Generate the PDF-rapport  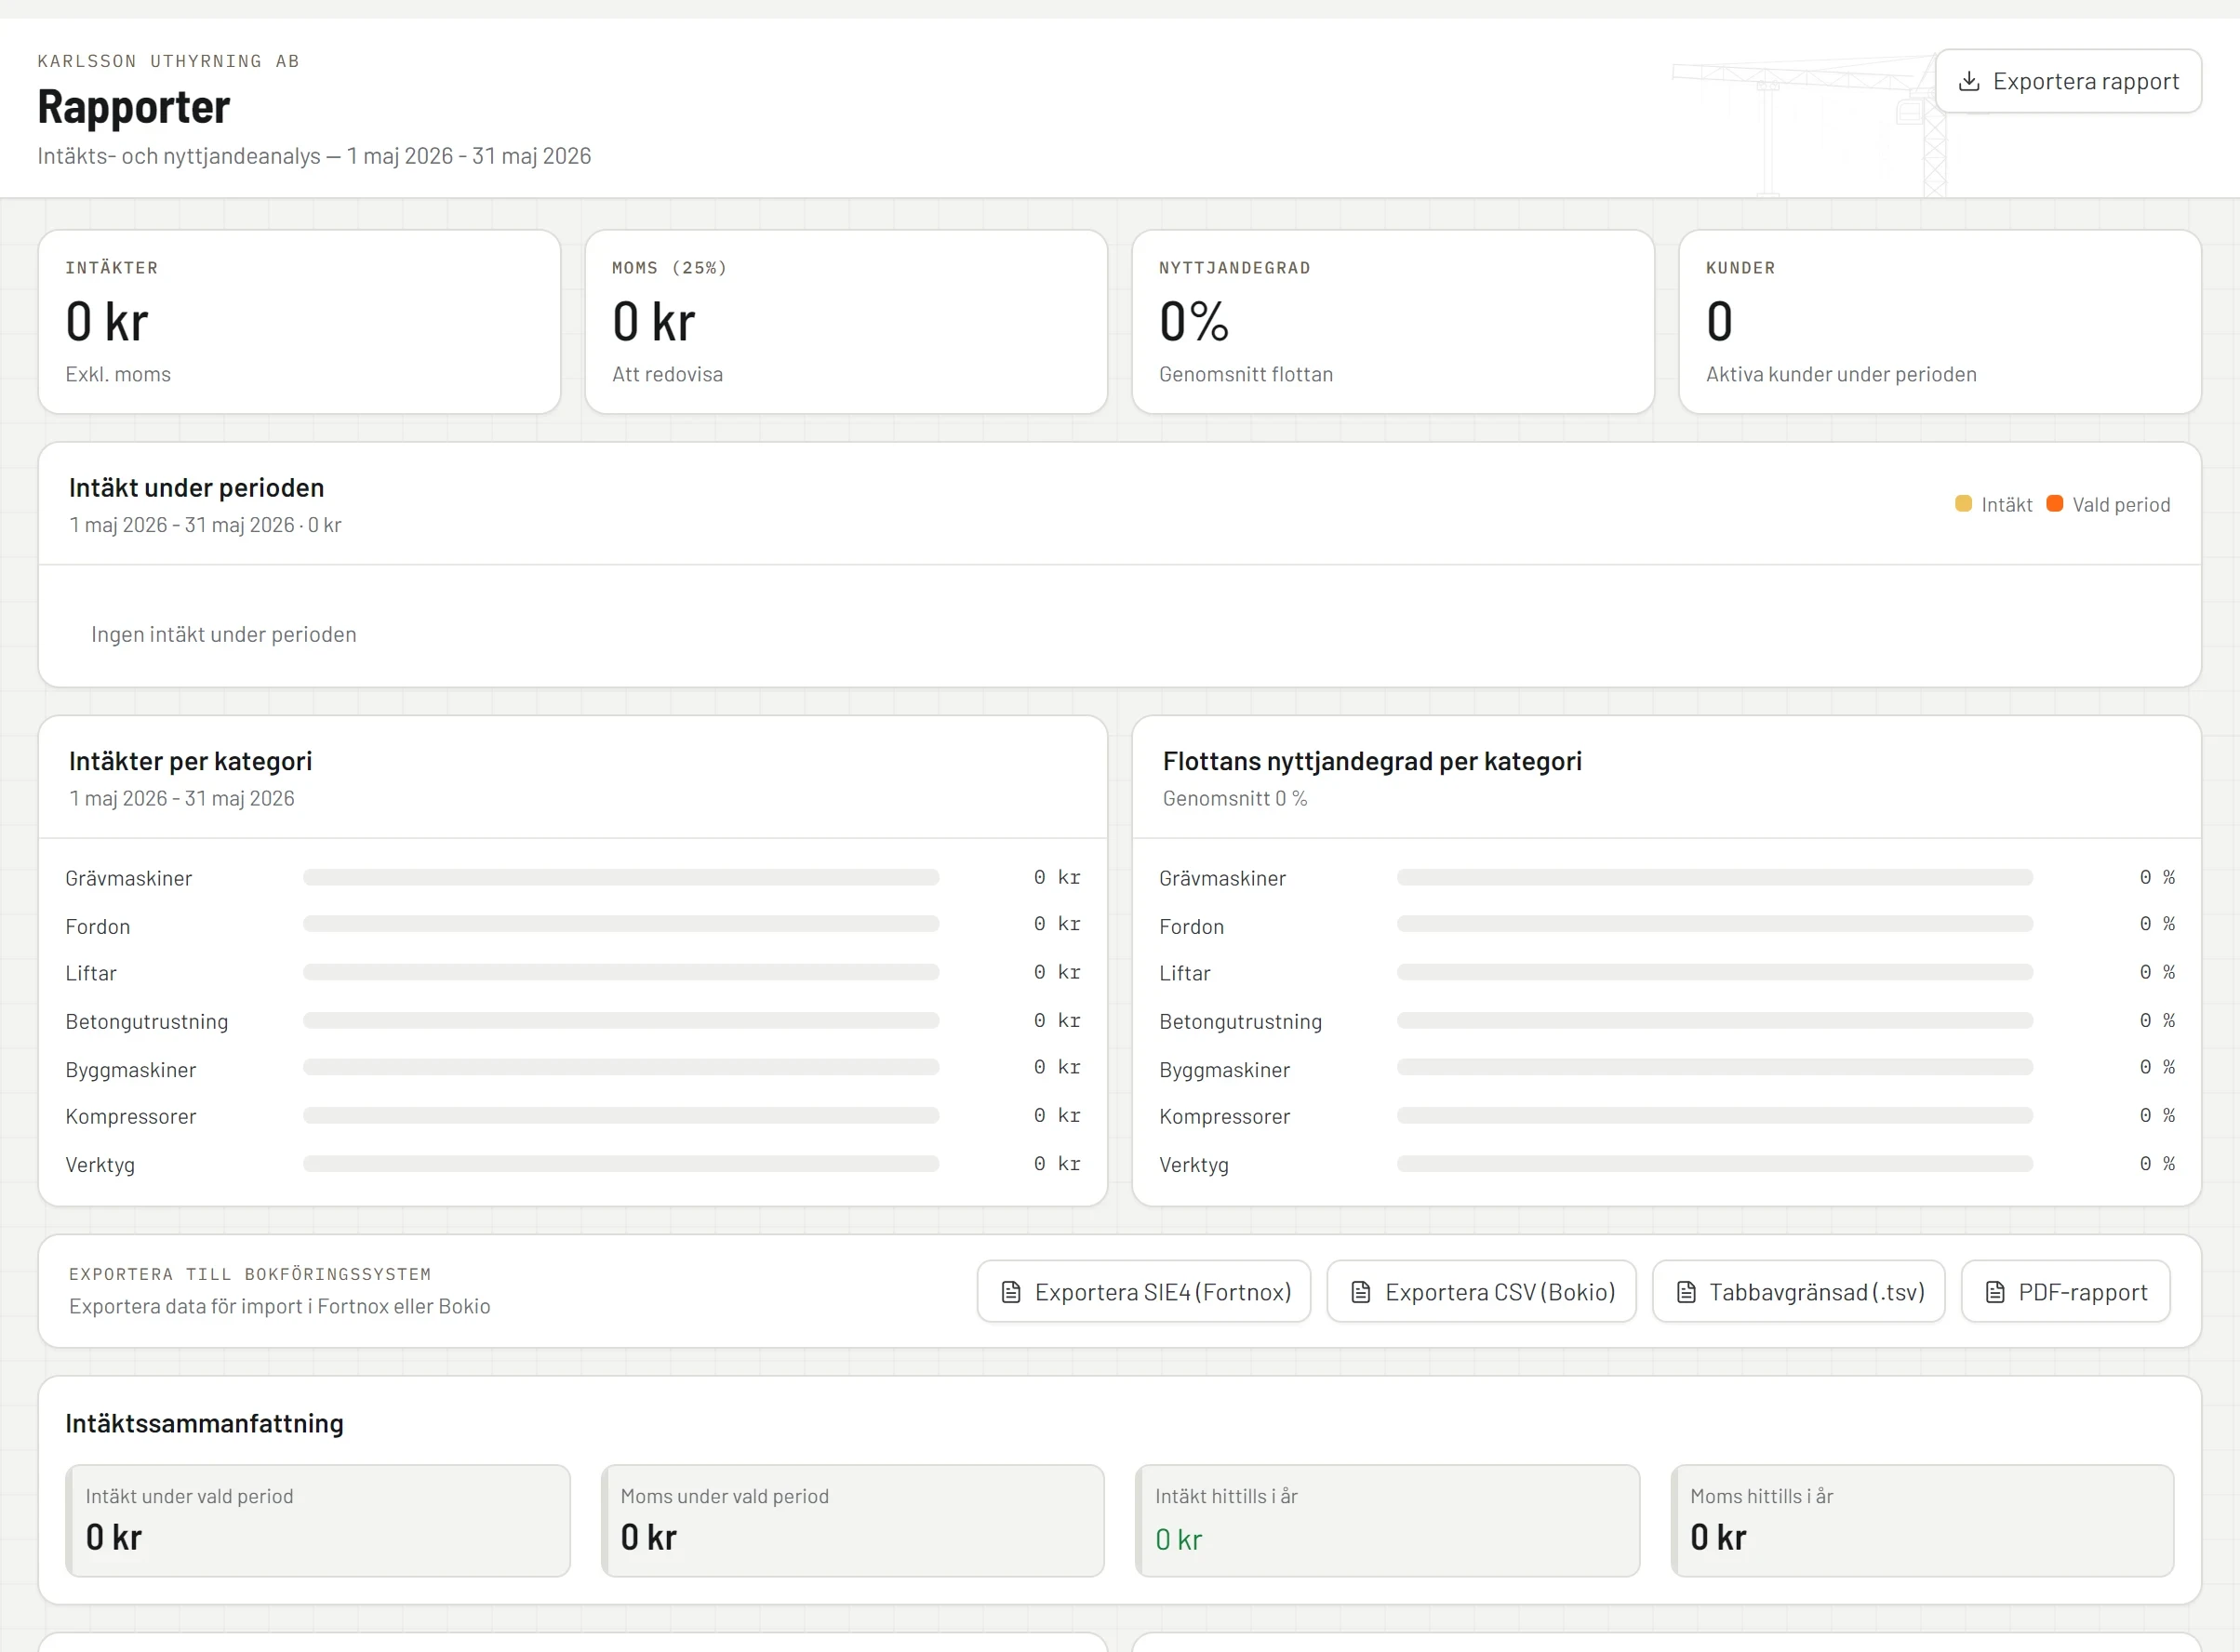[2065, 1292]
